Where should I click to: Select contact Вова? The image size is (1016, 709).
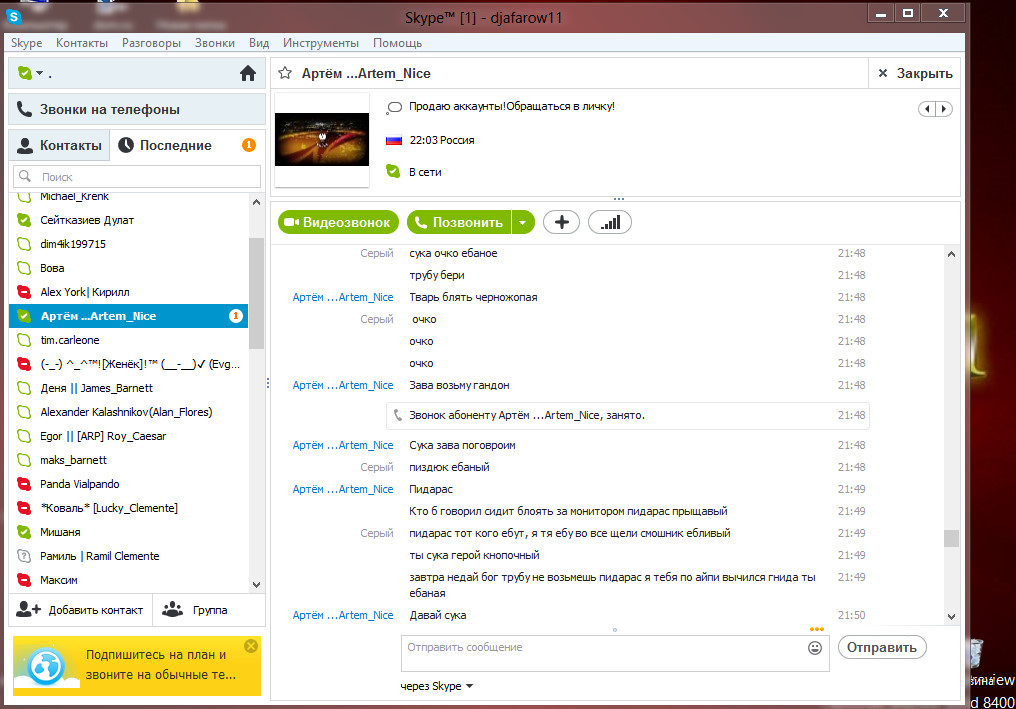128,268
